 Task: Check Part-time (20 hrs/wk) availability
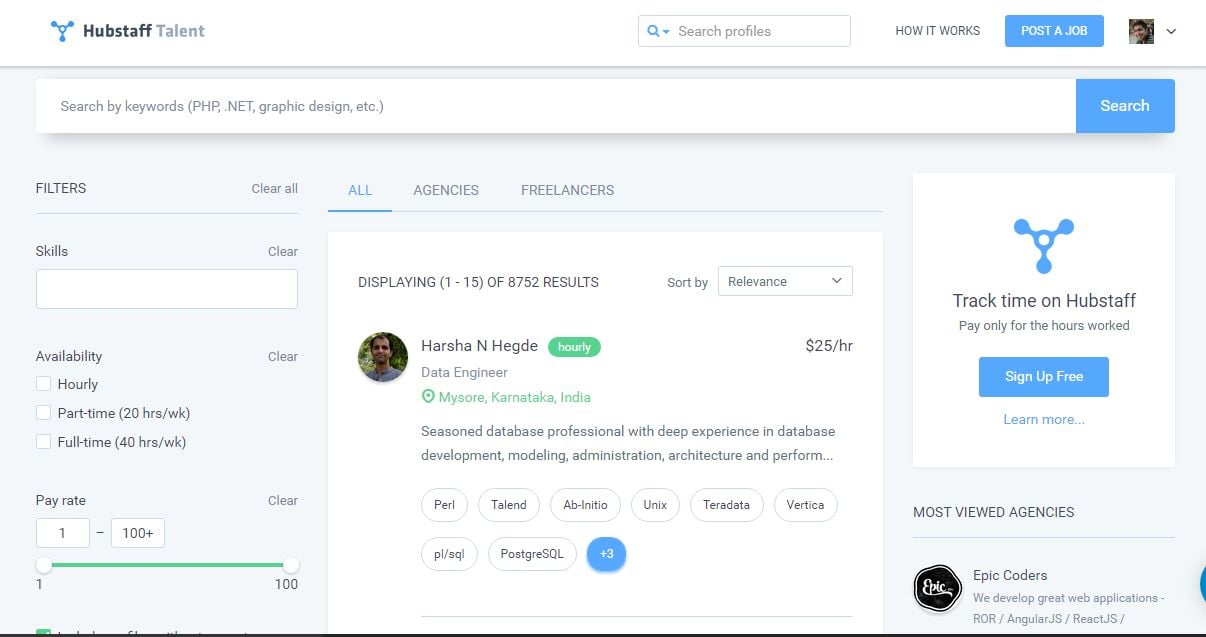(x=43, y=412)
